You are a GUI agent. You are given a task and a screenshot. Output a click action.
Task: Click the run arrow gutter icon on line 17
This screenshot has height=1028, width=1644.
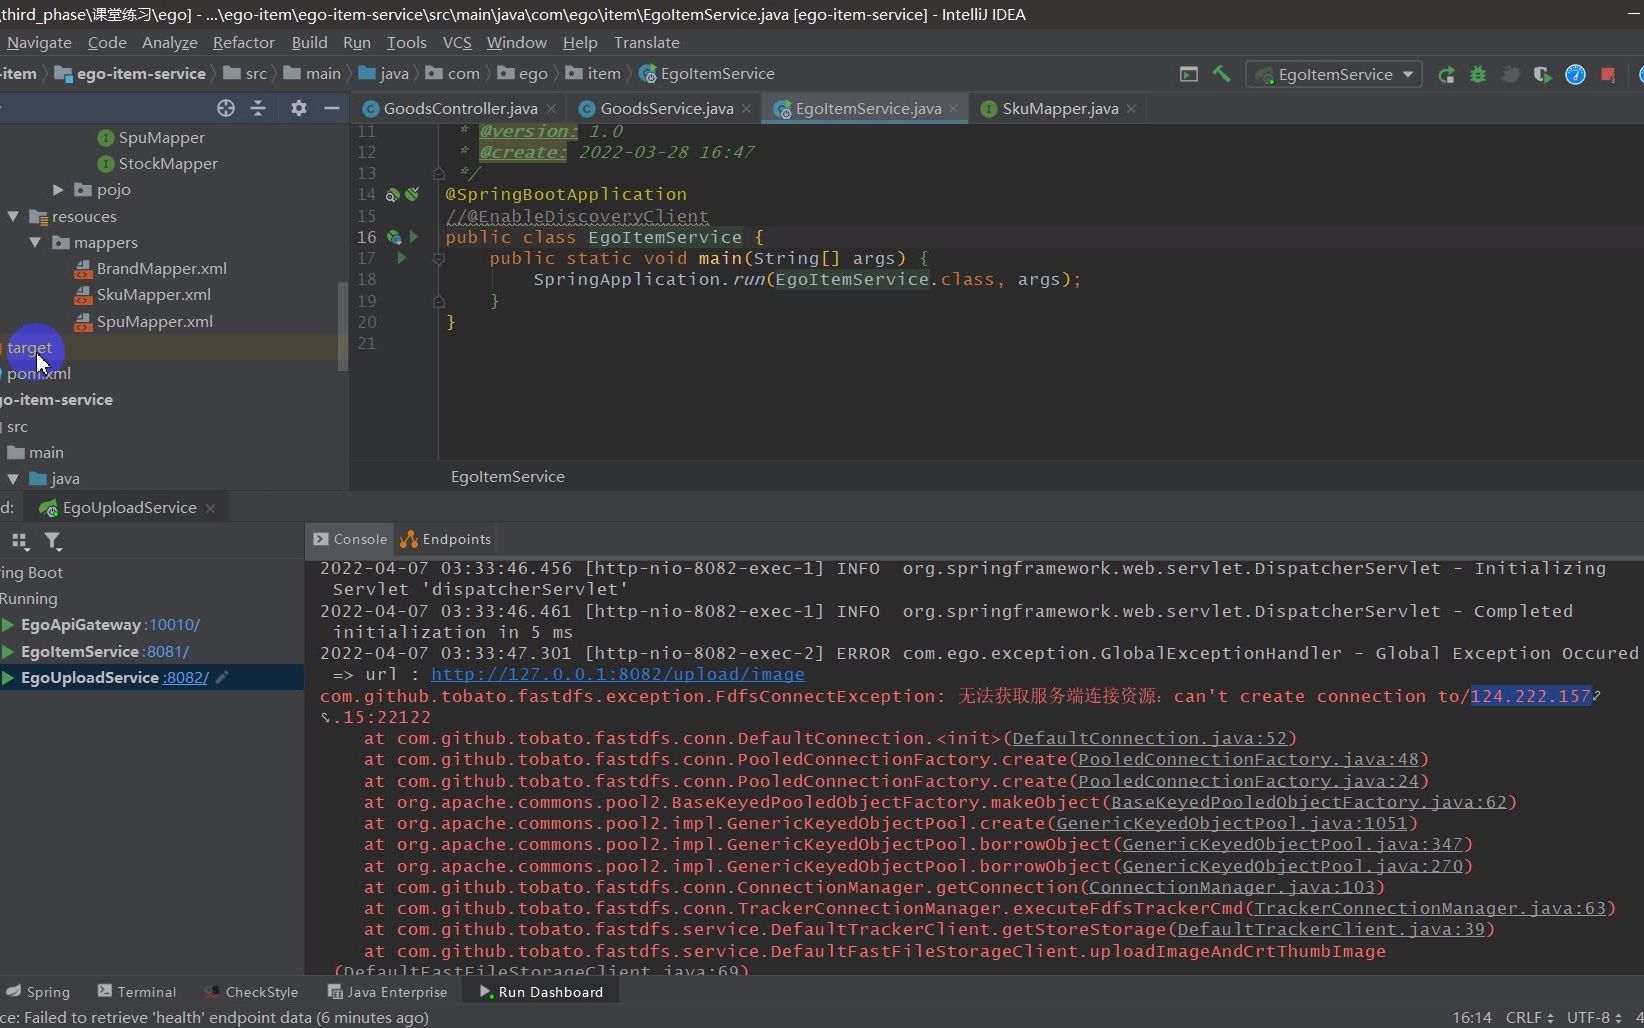pos(402,258)
